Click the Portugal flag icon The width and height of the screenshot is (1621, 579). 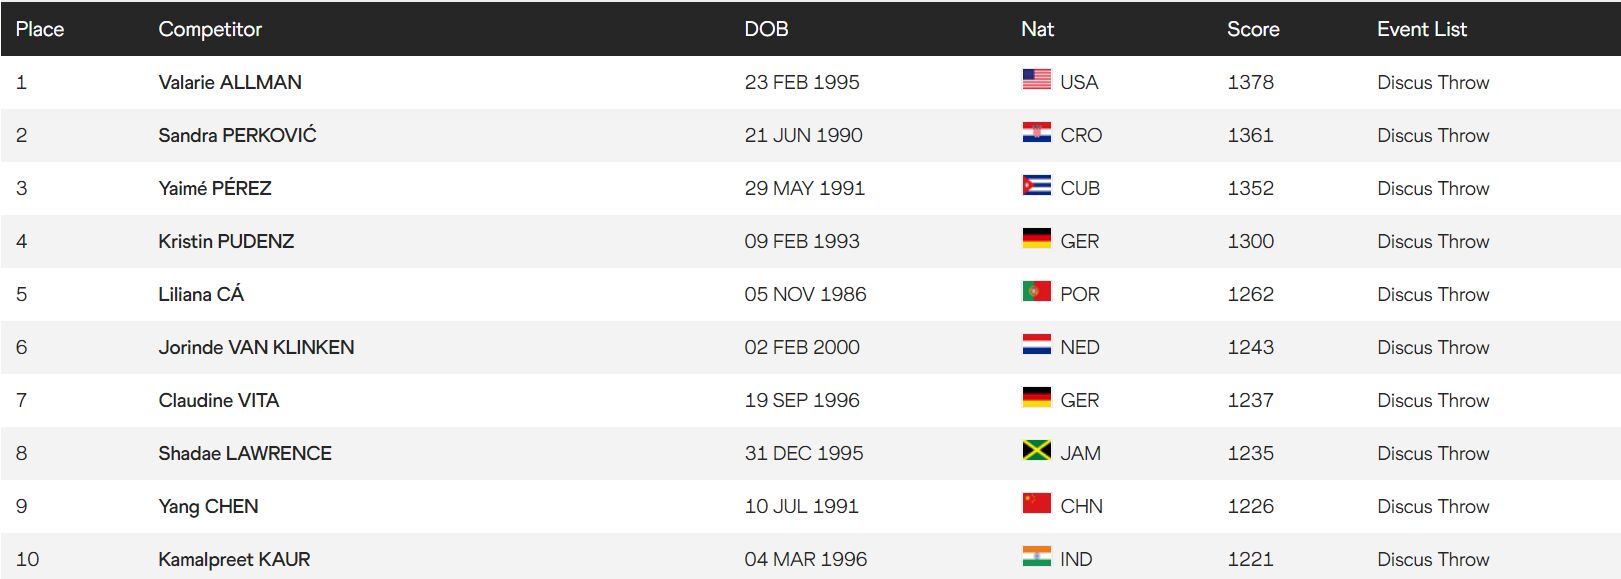tap(1036, 292)
